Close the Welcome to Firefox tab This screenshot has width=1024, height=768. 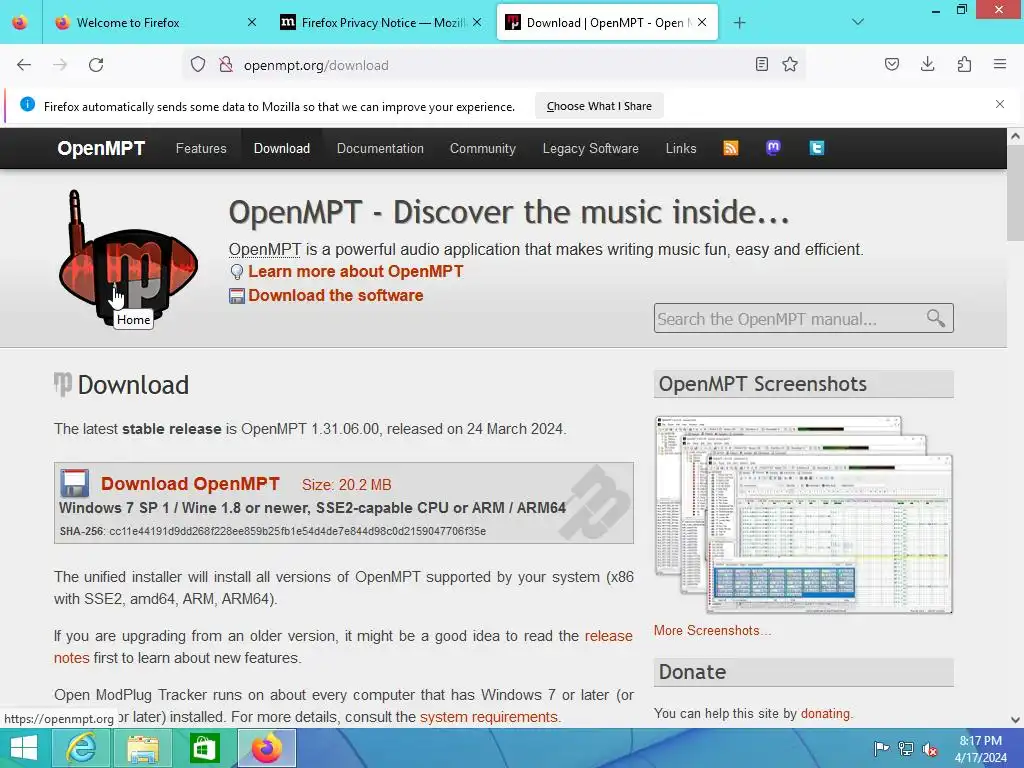tap(252, 22)
